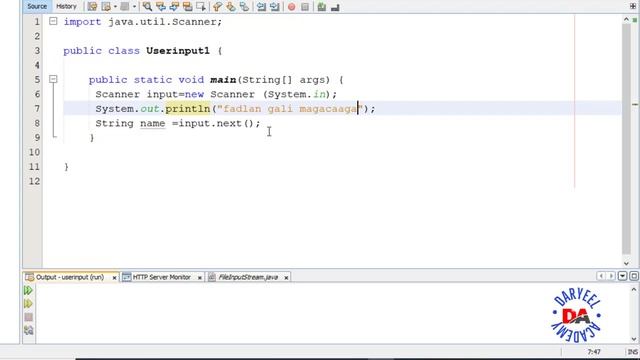
Task: Click the Find Selection magnifier icon
Action: click(147, 7)
